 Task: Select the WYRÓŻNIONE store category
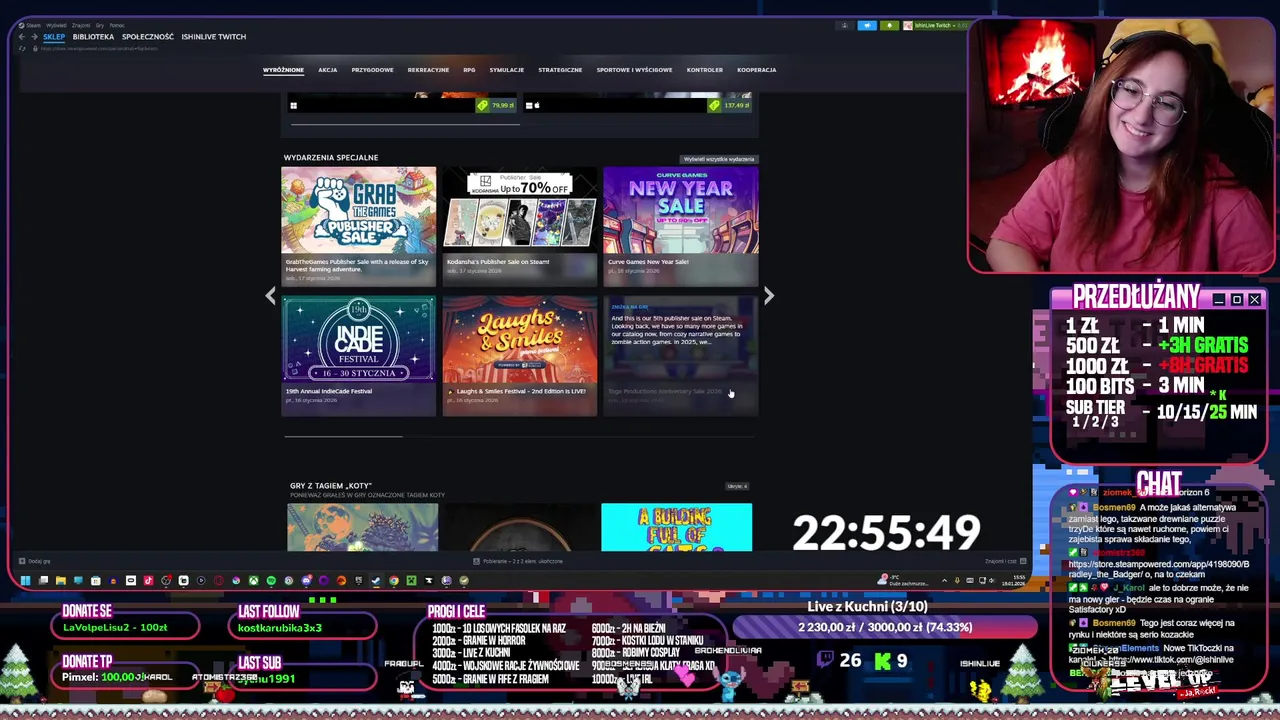(283, 70)
